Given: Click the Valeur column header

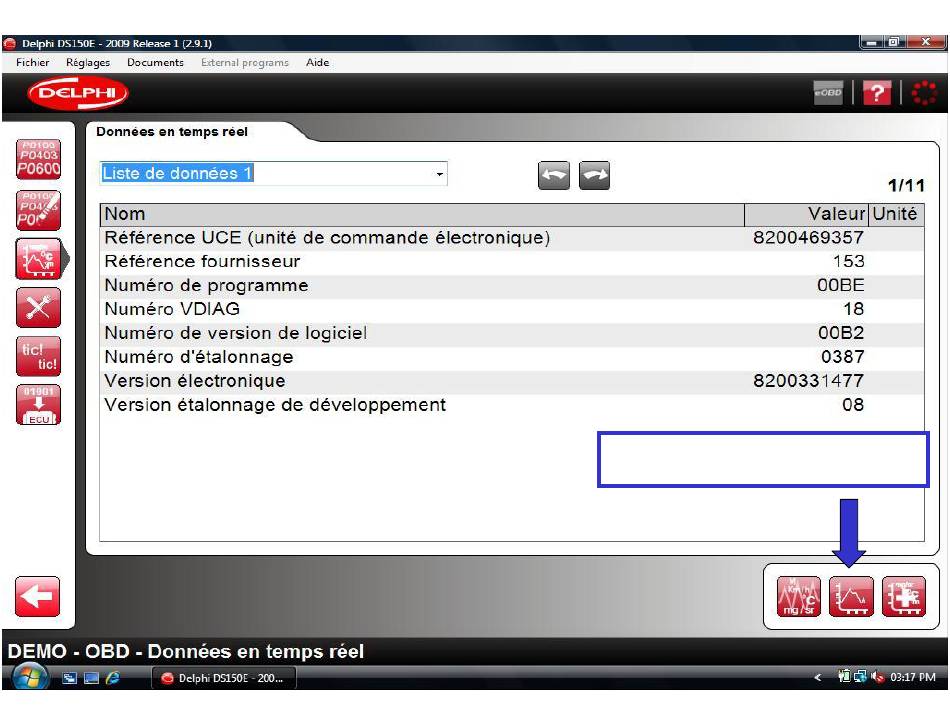Looking at the screenshot, I should (x=806, y=214).
